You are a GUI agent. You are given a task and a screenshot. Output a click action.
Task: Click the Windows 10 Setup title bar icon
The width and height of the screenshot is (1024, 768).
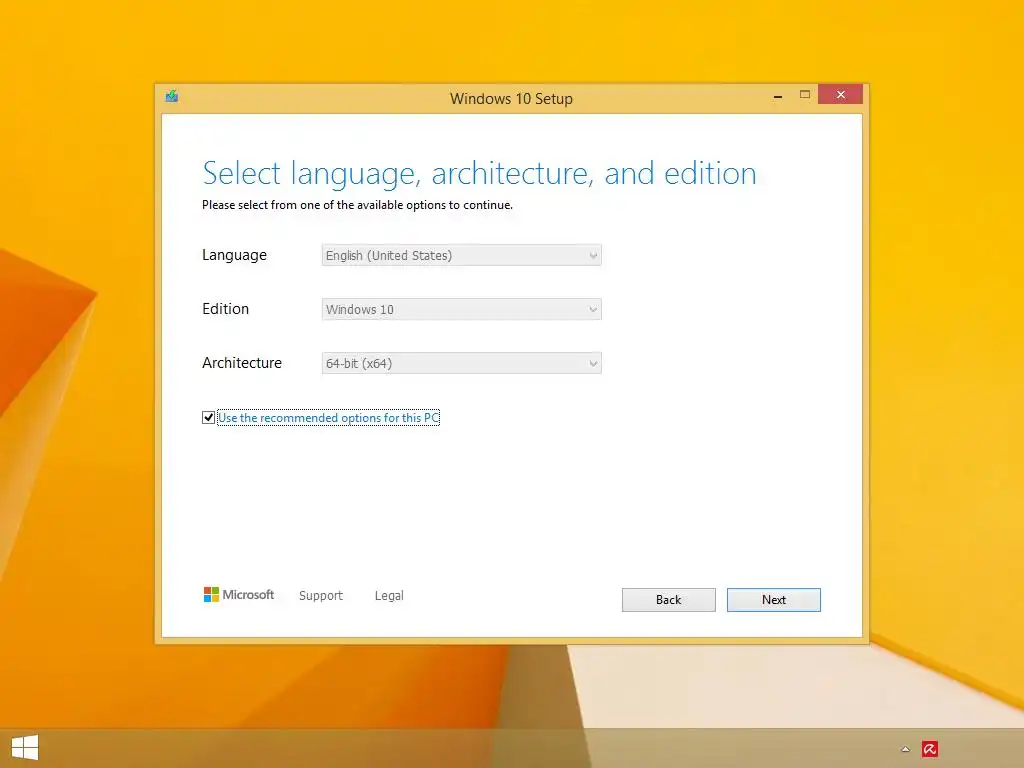tap(172, 97)
